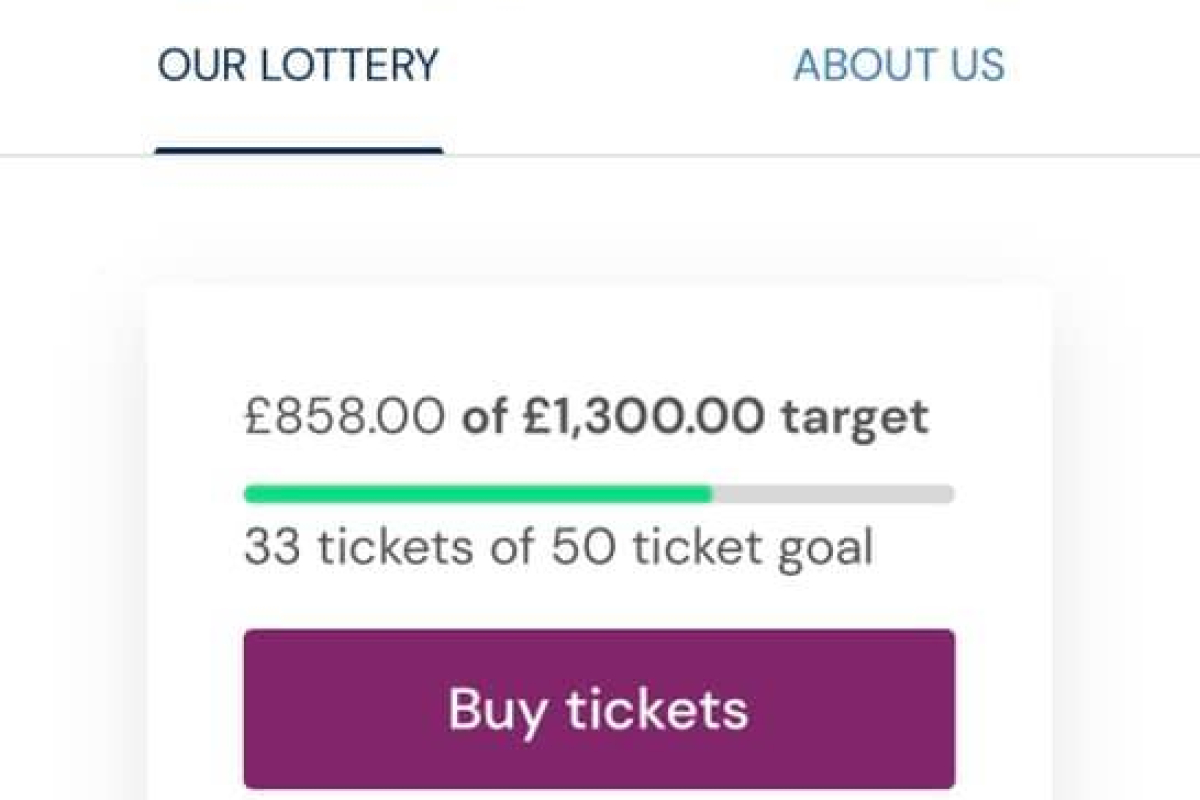Click the word "of" after £858.00
The width and height of the screenshot is (1200, 800).
click(484, 418)
